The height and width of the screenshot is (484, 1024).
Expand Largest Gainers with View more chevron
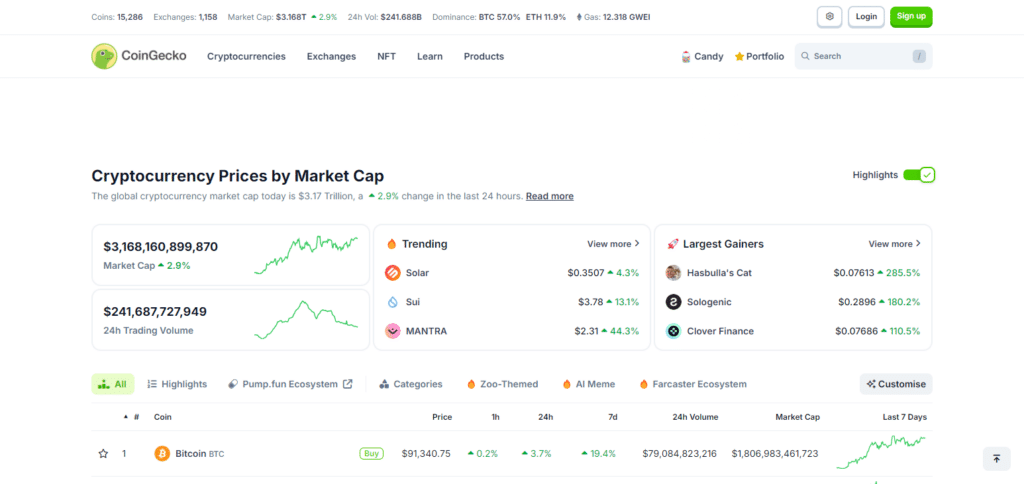click(x=918, y=244)
